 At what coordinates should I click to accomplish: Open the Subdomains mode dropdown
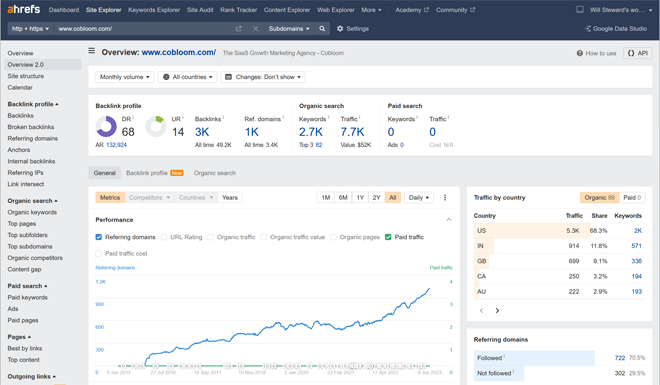pos(289,29)
